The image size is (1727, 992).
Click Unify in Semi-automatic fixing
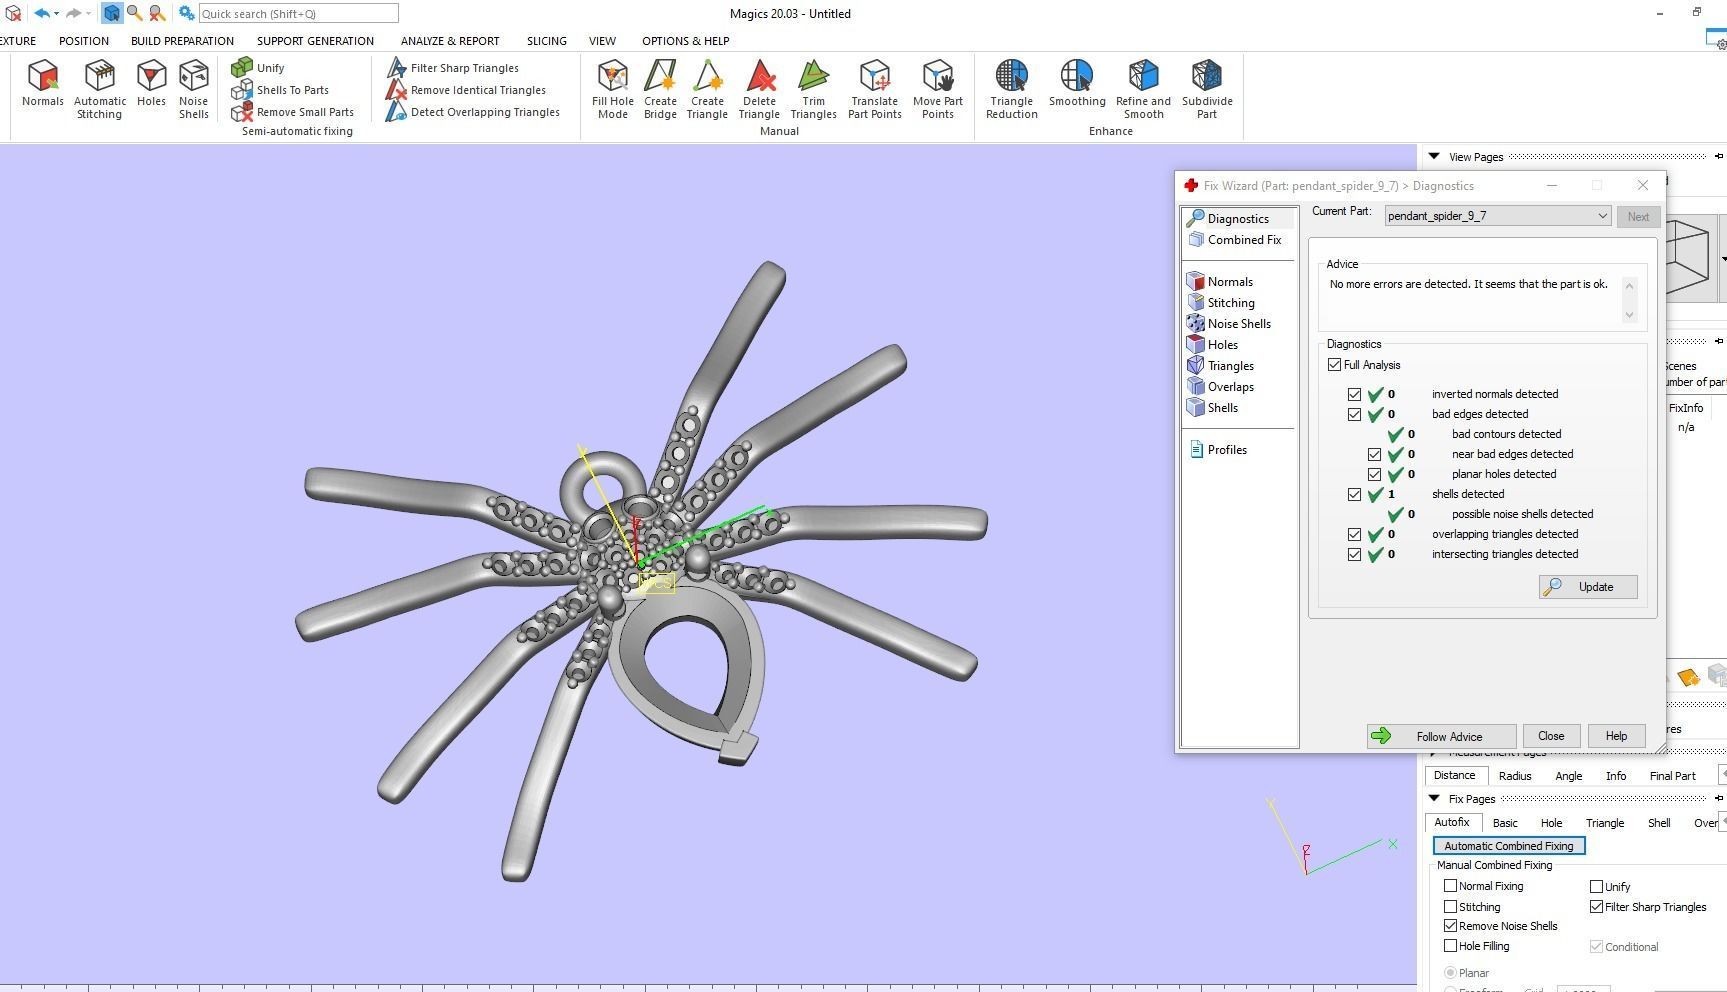click(x=258, y=67)
